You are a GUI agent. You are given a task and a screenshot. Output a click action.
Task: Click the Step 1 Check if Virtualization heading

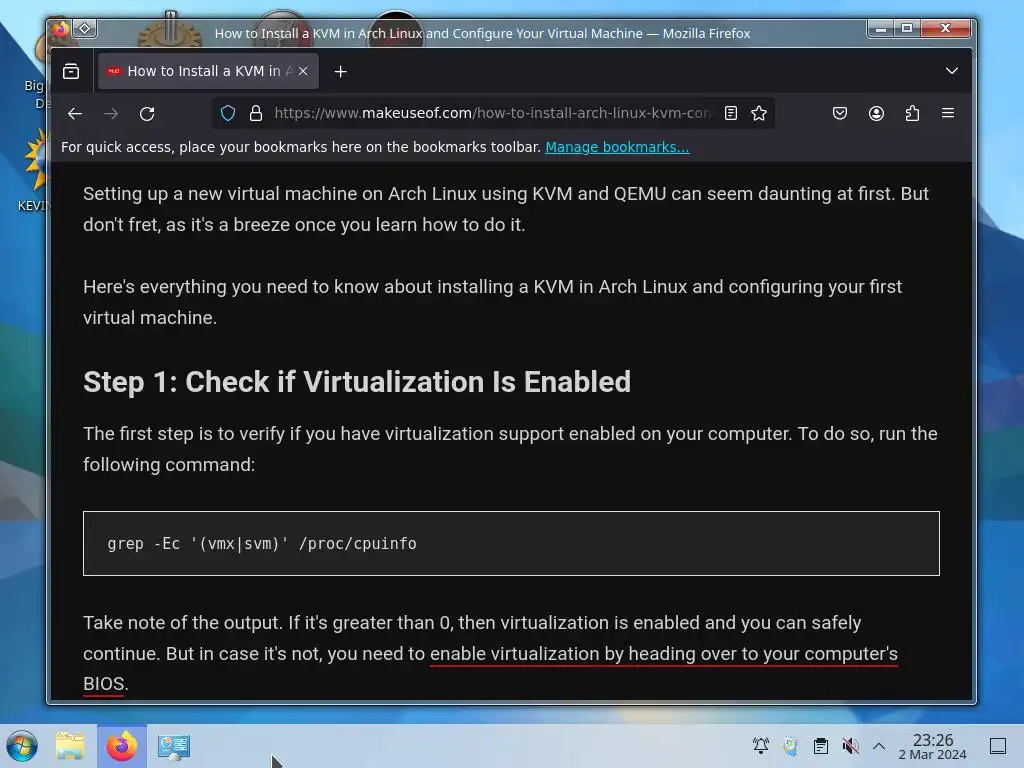[357, 382]
